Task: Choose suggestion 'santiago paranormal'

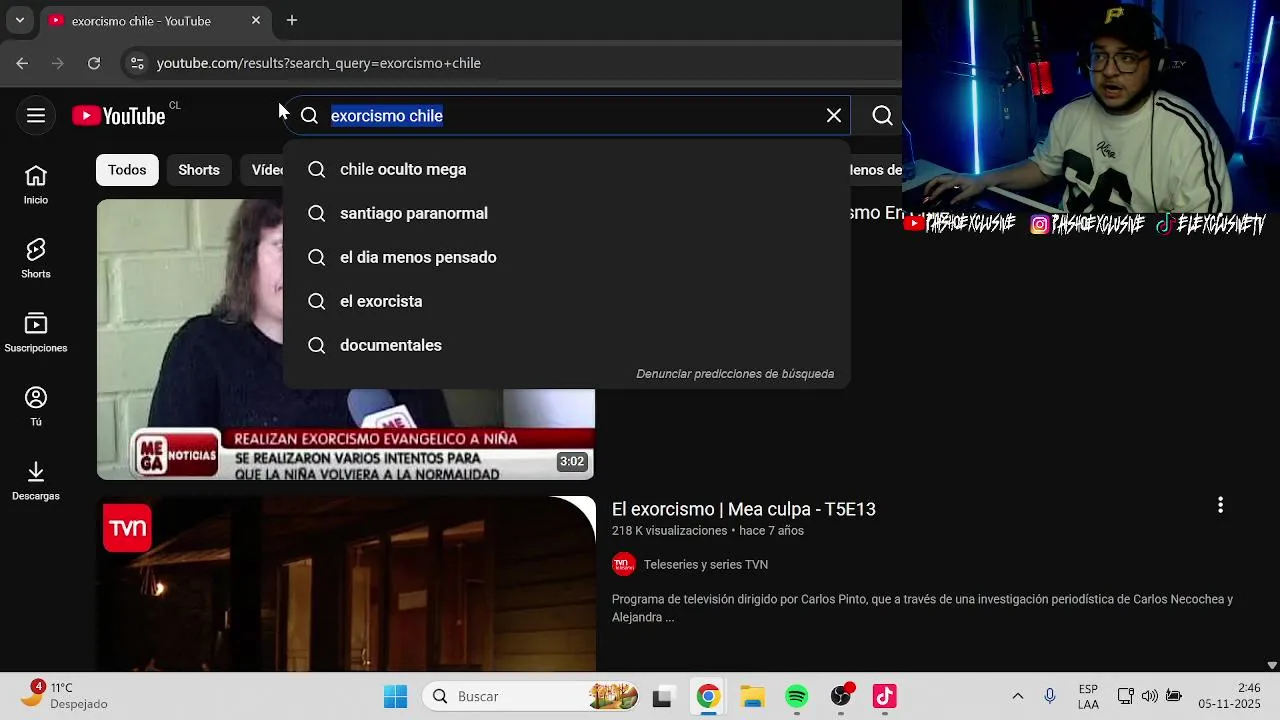Action: coord(567,213)
